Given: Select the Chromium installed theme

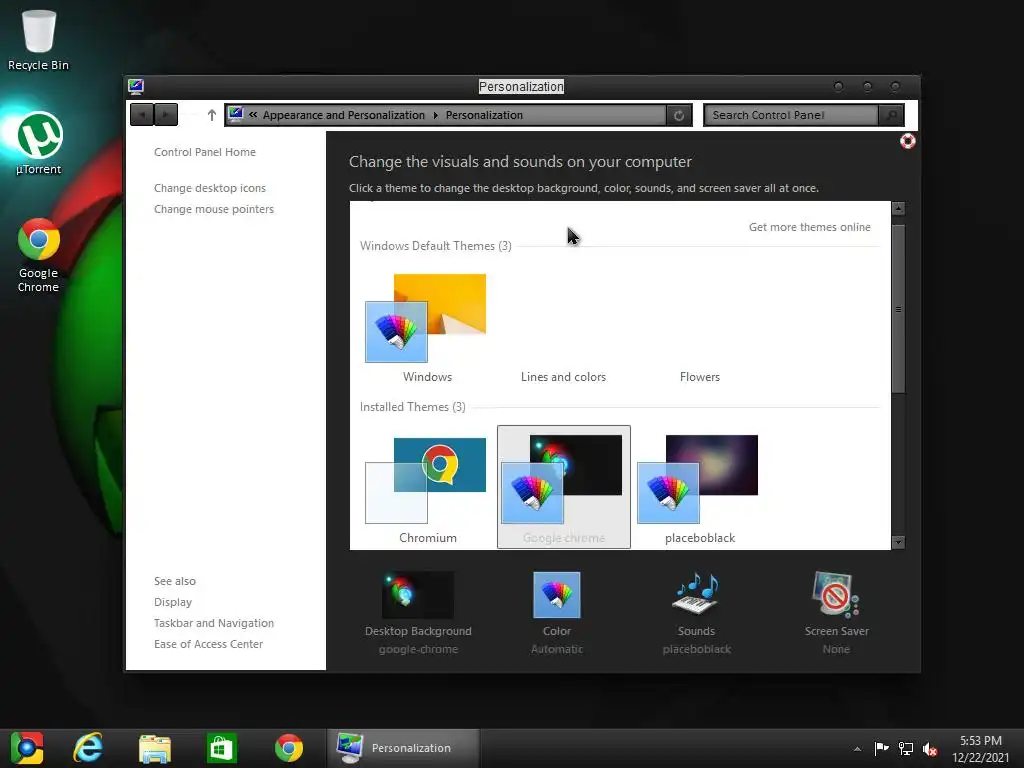Looking at the screenshot, I should click(x=427, y=487).
